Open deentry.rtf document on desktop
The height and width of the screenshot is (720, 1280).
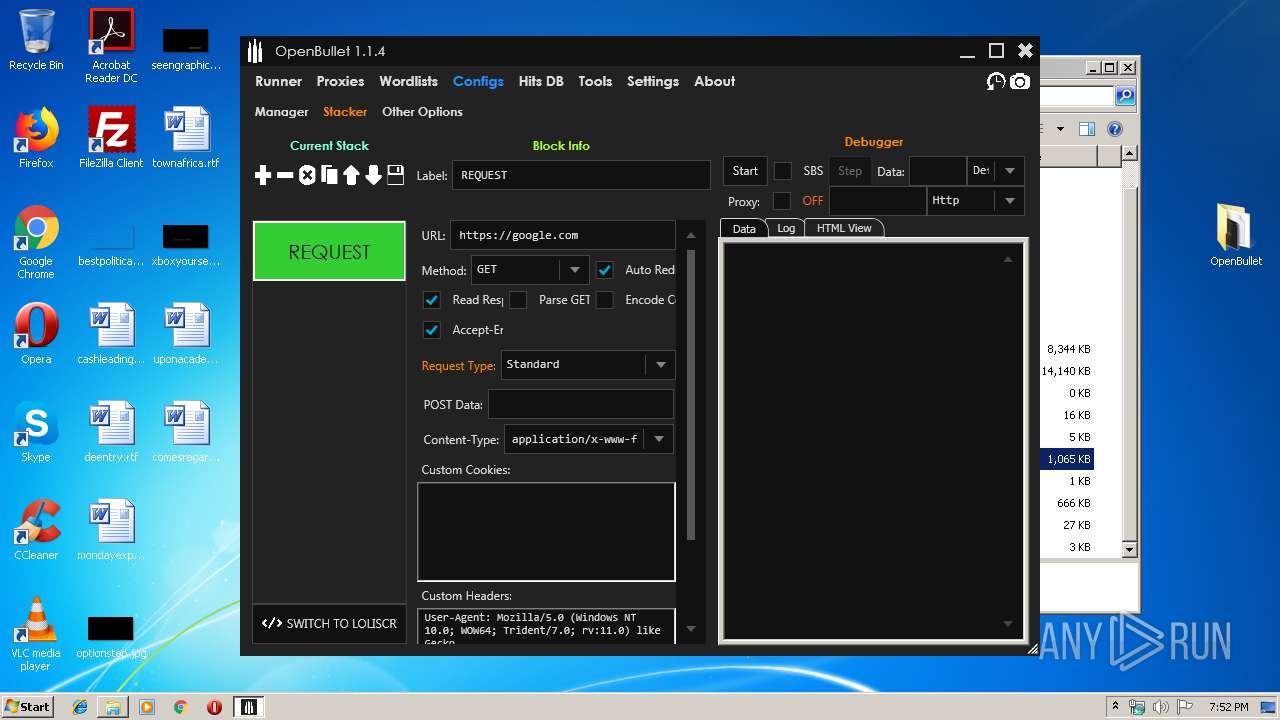tap(111, 432)
